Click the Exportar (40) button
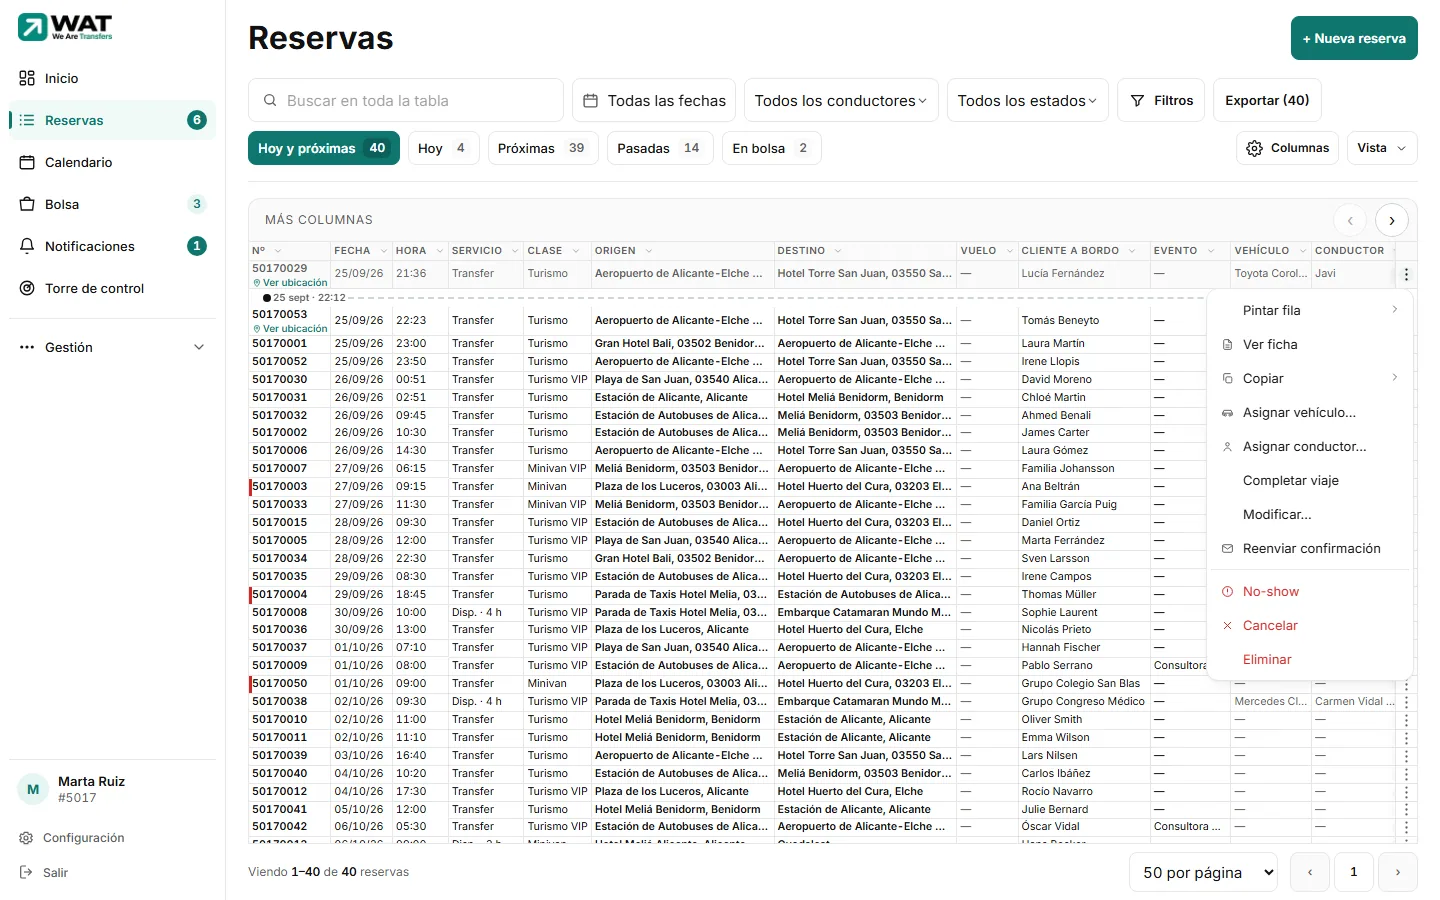 1267,100
